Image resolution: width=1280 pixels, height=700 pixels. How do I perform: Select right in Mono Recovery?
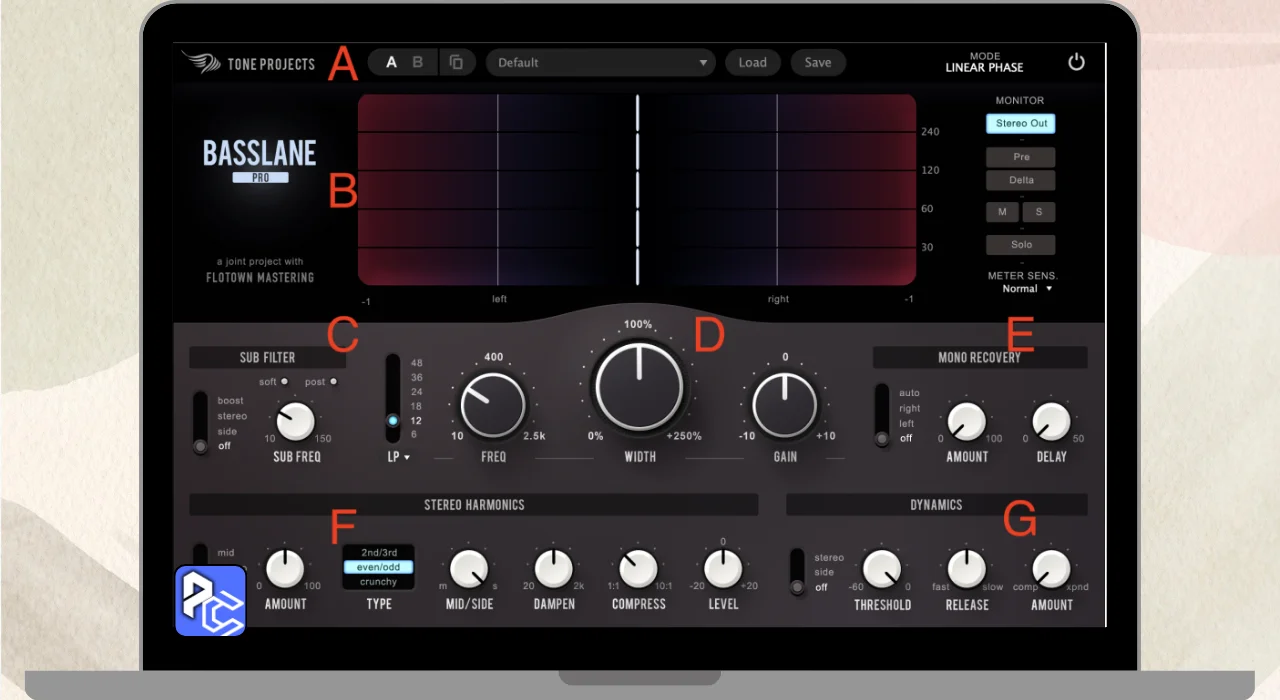(x=910, y=408)
